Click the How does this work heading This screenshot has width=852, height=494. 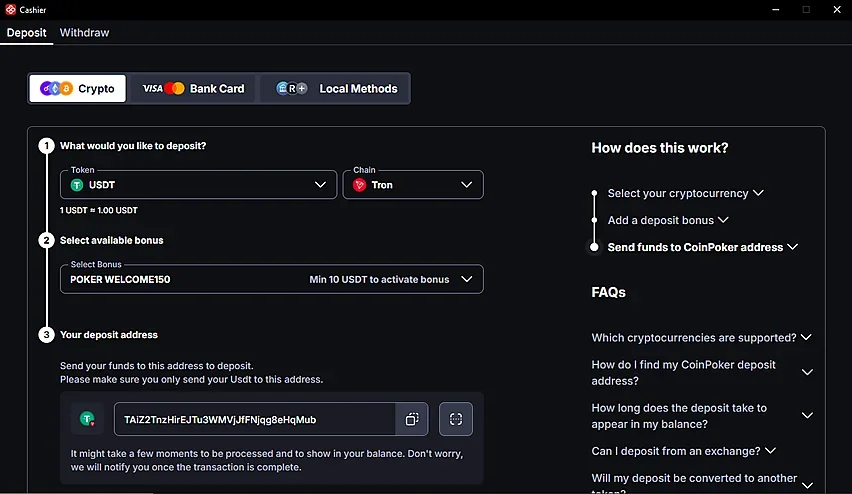click(660, 148)
